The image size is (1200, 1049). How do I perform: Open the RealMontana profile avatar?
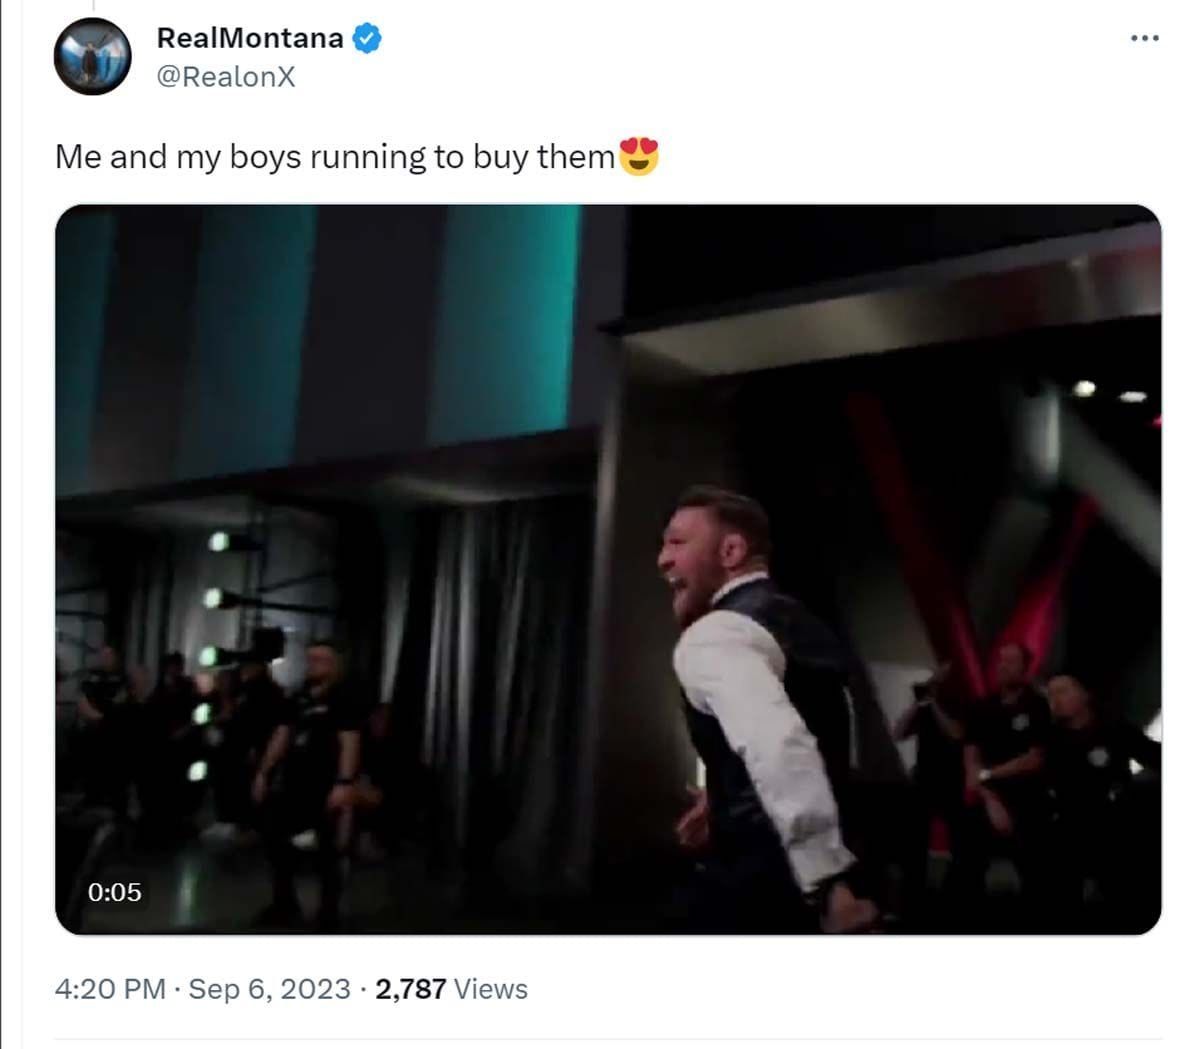(x=92, y=57)
